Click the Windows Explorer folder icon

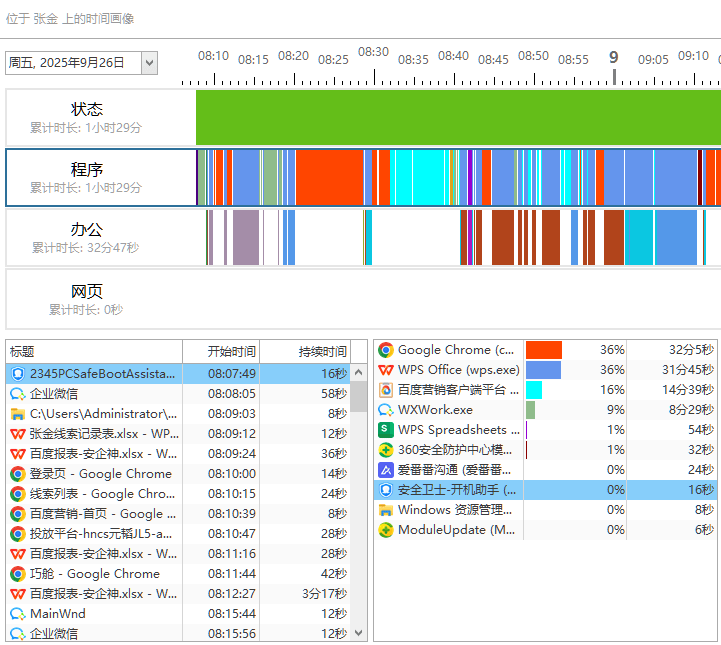pos(385,510)
